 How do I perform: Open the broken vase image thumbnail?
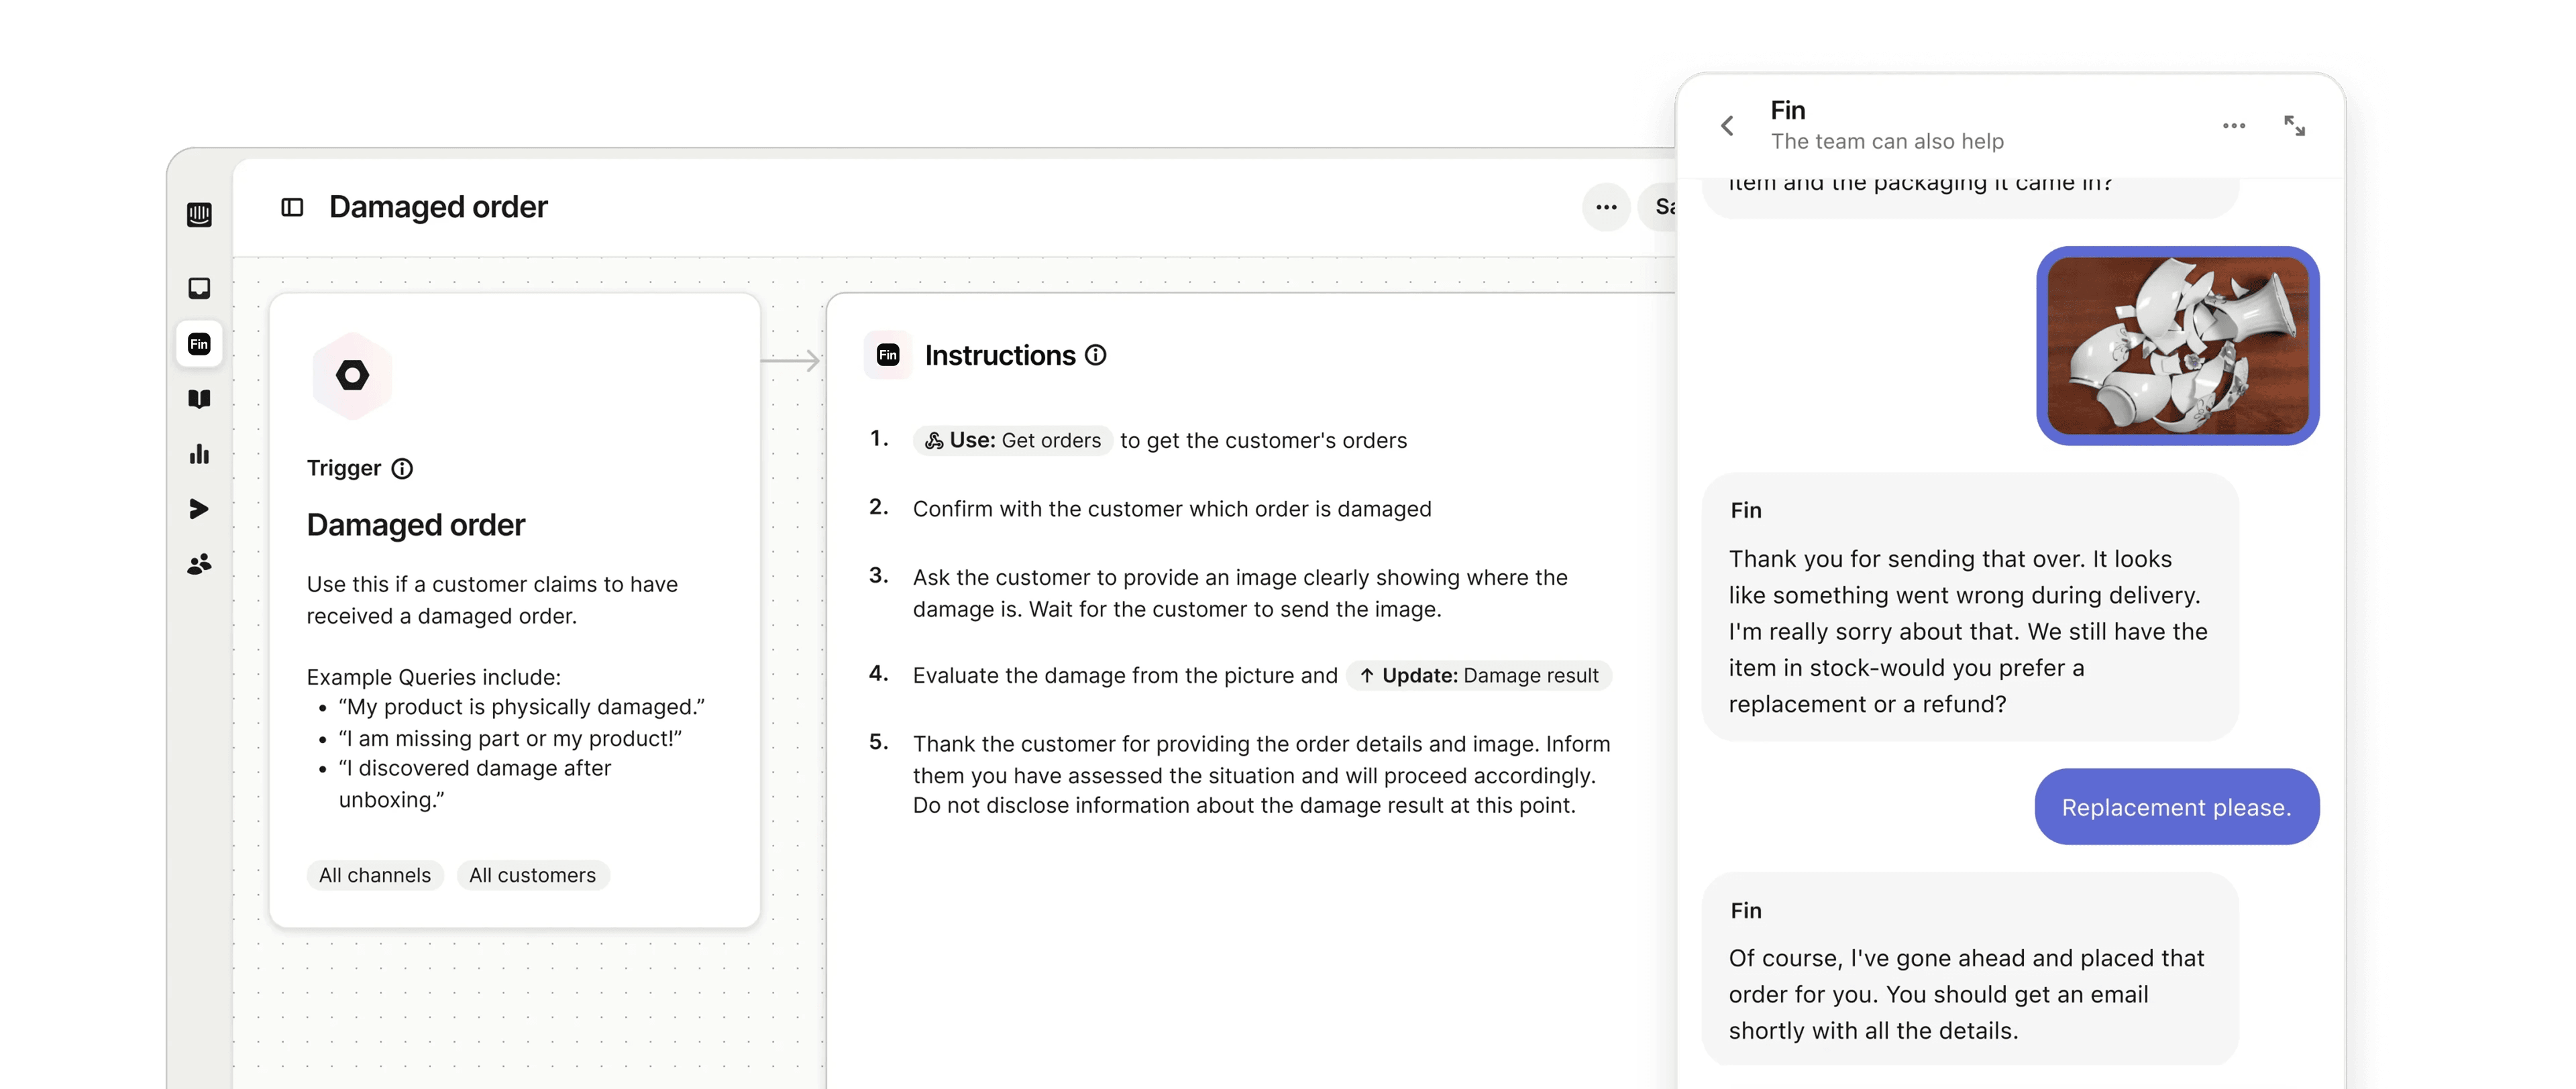pos(2178,346)
